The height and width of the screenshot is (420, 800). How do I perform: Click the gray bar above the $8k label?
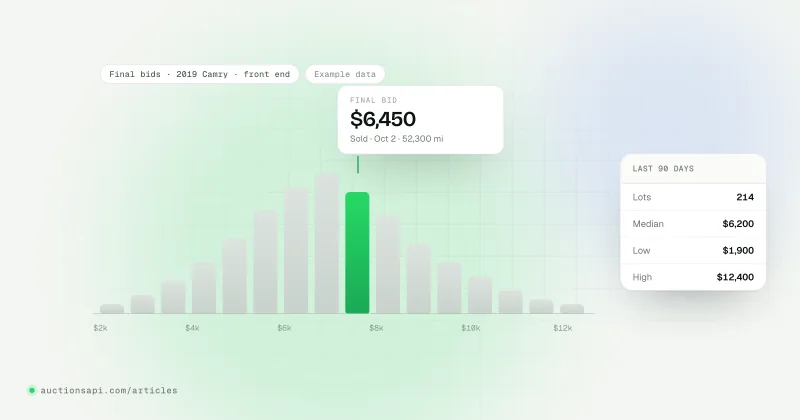point(388,264)
